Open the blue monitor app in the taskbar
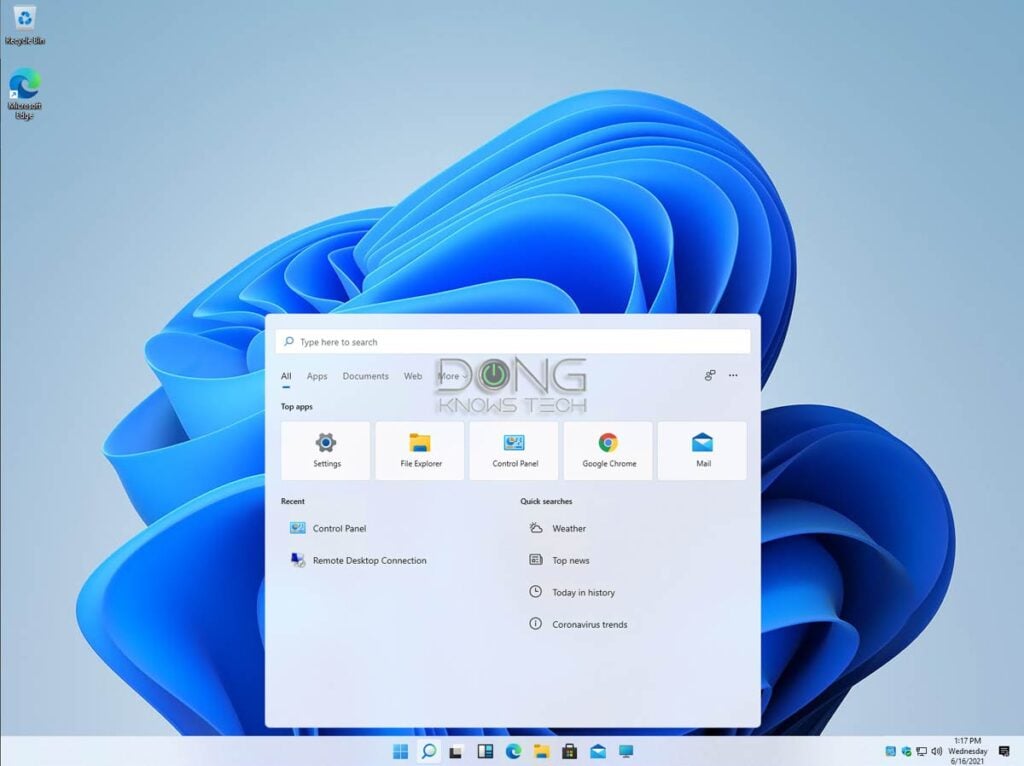 click(626, 752)
